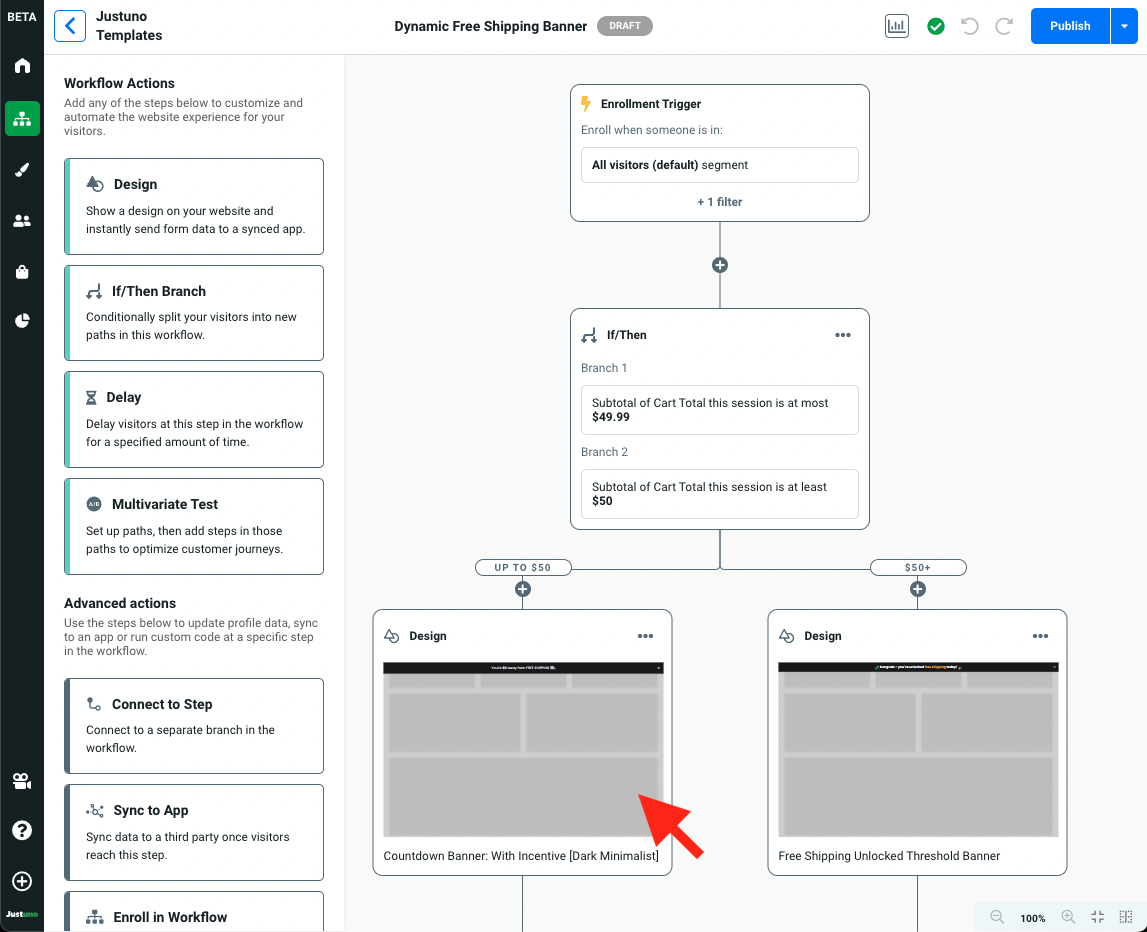
Task: Open the design brush icon in sidebar
Action: click(22, 170)
